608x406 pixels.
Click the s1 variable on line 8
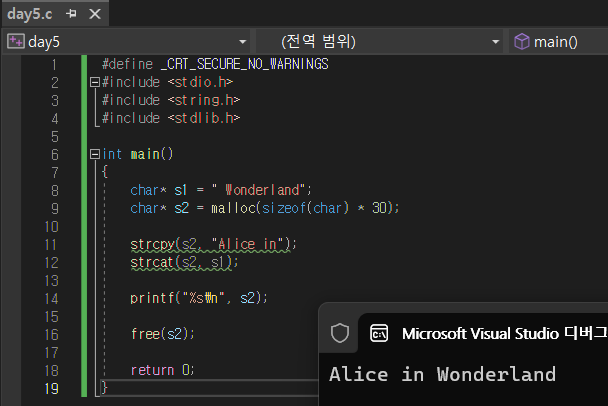coord(181,190)
